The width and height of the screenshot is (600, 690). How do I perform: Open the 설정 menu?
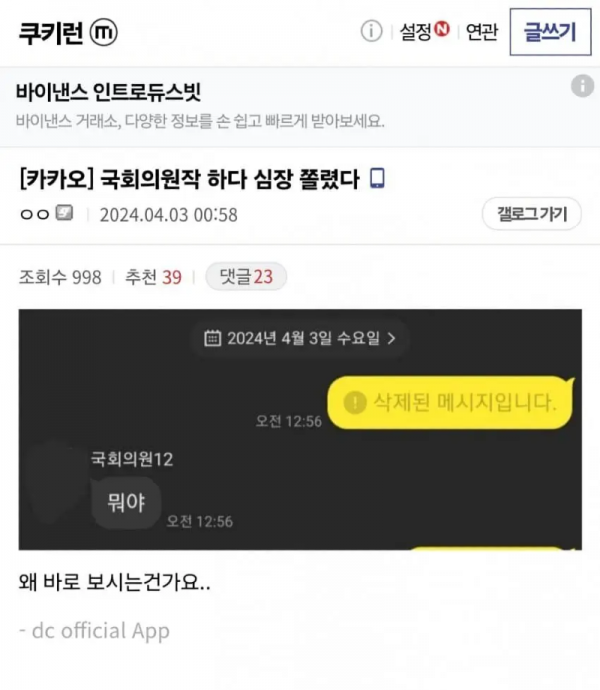(415, 32)
